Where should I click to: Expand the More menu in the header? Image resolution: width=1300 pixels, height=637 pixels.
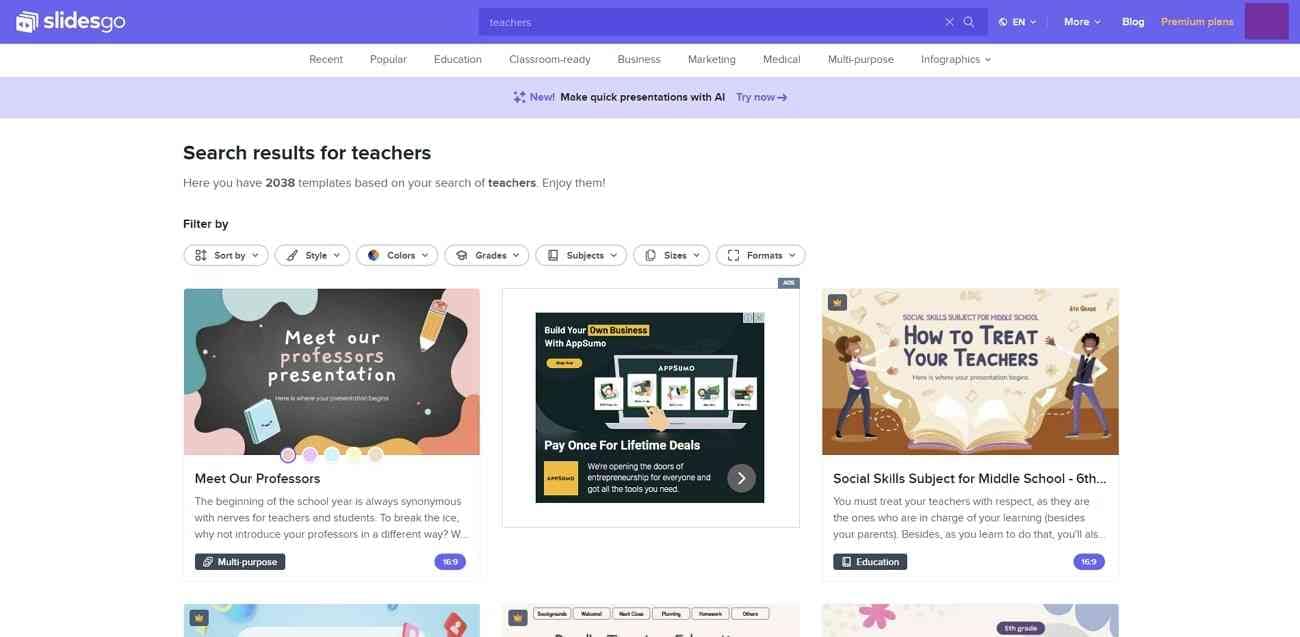click(x=1082, y=22)
